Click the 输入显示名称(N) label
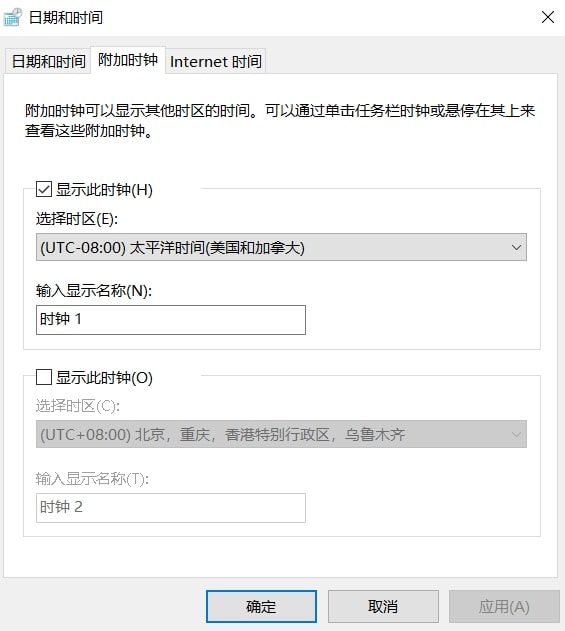Screen dimensions: 565x631 (94, 290)
